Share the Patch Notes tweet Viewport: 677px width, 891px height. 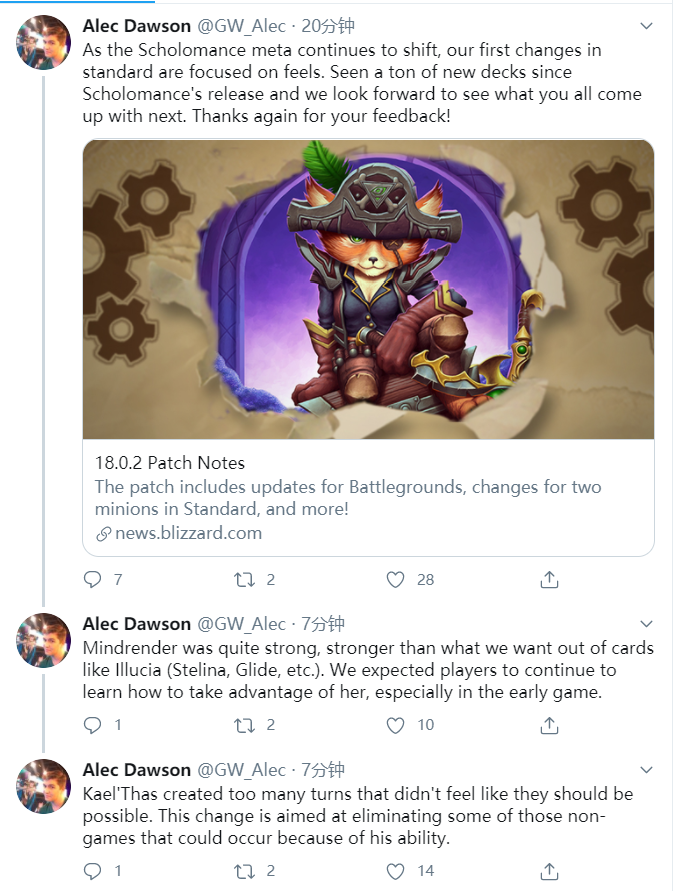(x=549, y=579)
